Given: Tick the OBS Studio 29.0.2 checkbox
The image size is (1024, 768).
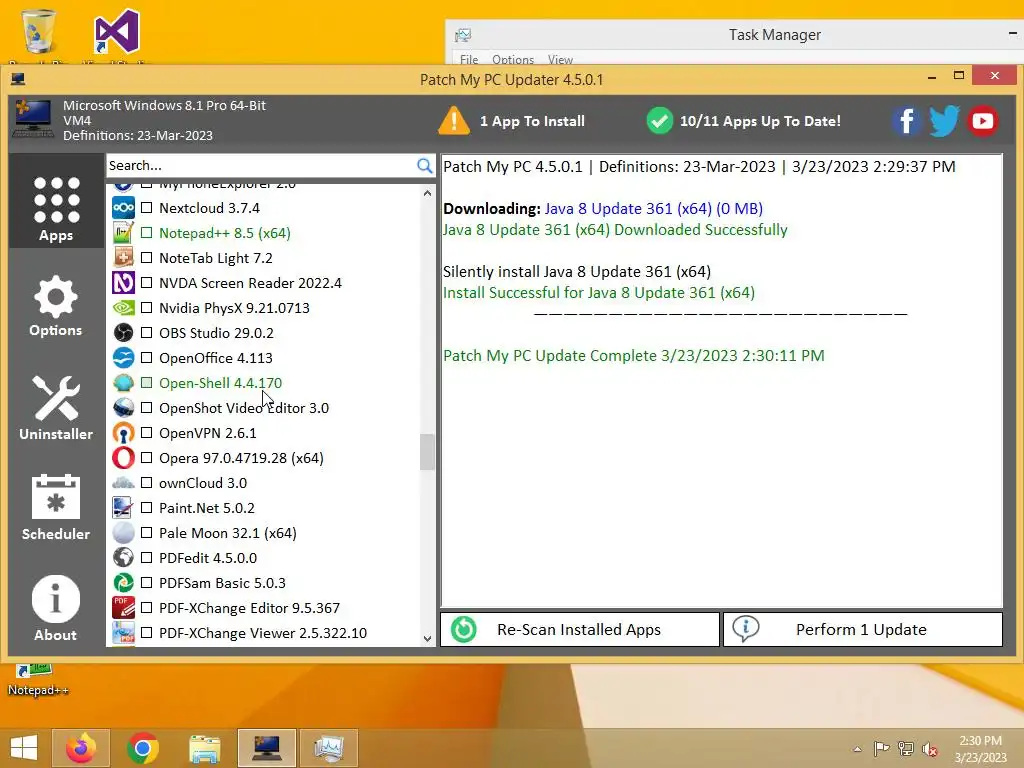Looking at the screenshot, I should (147, 333).
